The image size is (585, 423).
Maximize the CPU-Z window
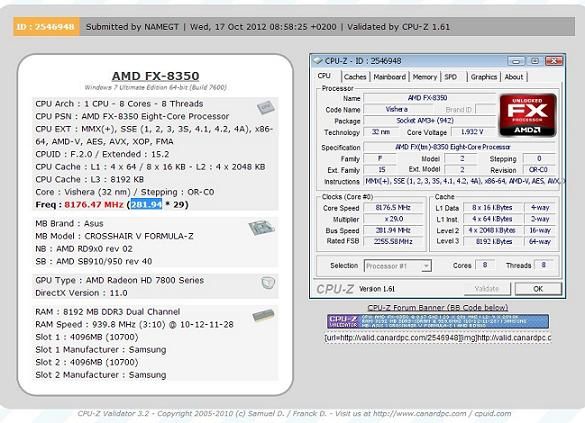(535, 61)
